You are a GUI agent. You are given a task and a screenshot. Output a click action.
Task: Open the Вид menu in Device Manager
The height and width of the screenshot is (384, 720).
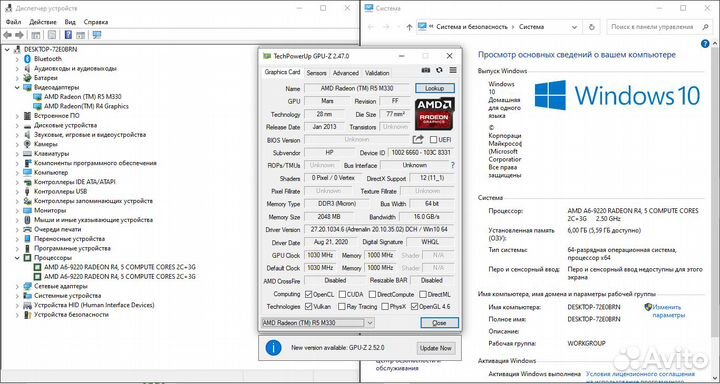tap(70, 22)
